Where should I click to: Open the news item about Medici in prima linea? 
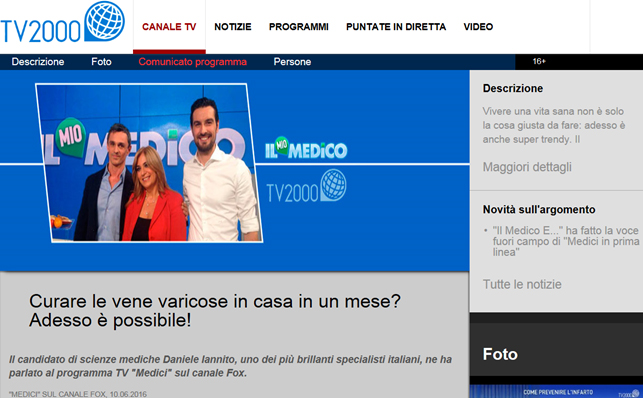(x=565, y=241)
